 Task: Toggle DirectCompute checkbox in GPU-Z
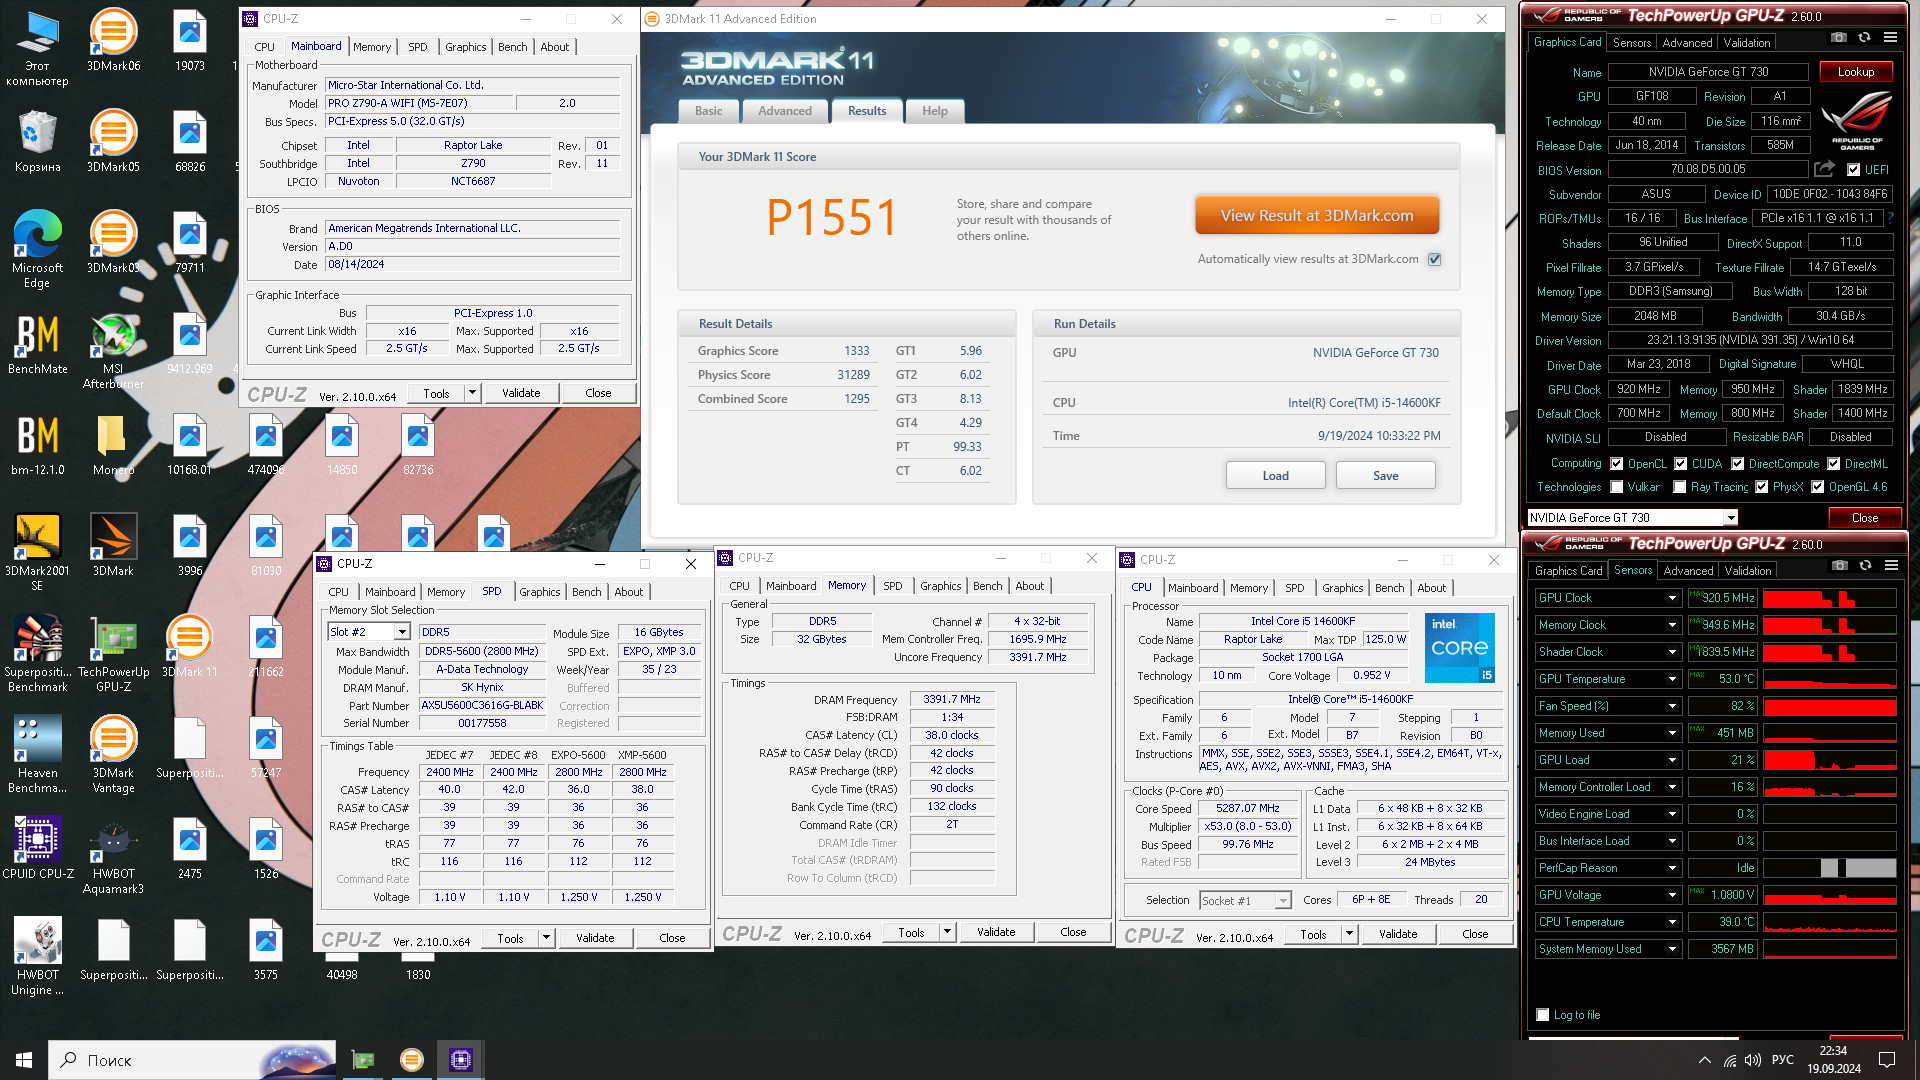click(x=1737, y=464)
